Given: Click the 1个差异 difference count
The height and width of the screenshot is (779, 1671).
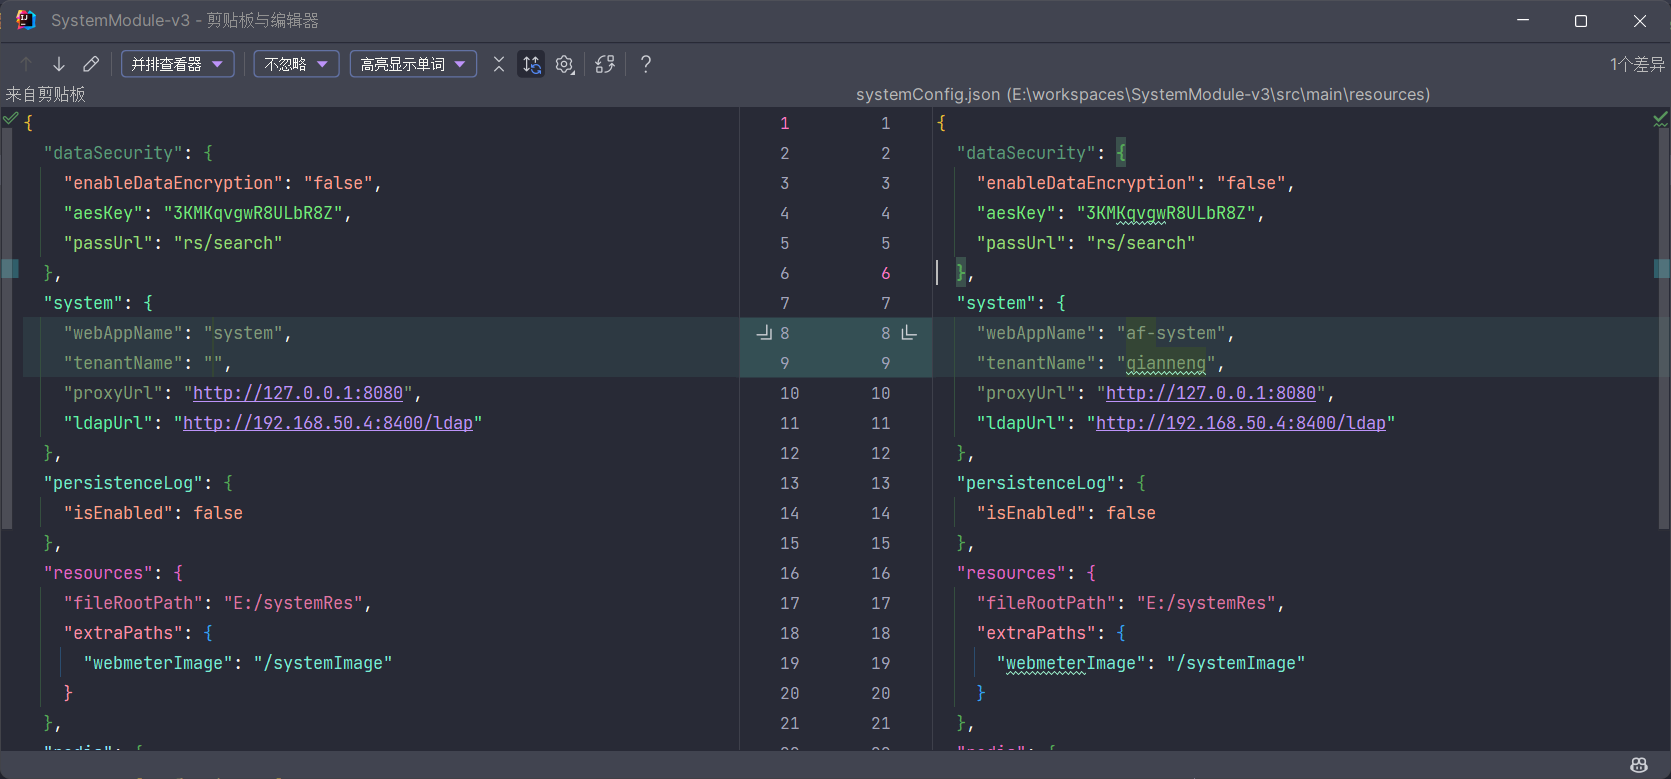Looking at the screenshot, I should (1637, 64).
